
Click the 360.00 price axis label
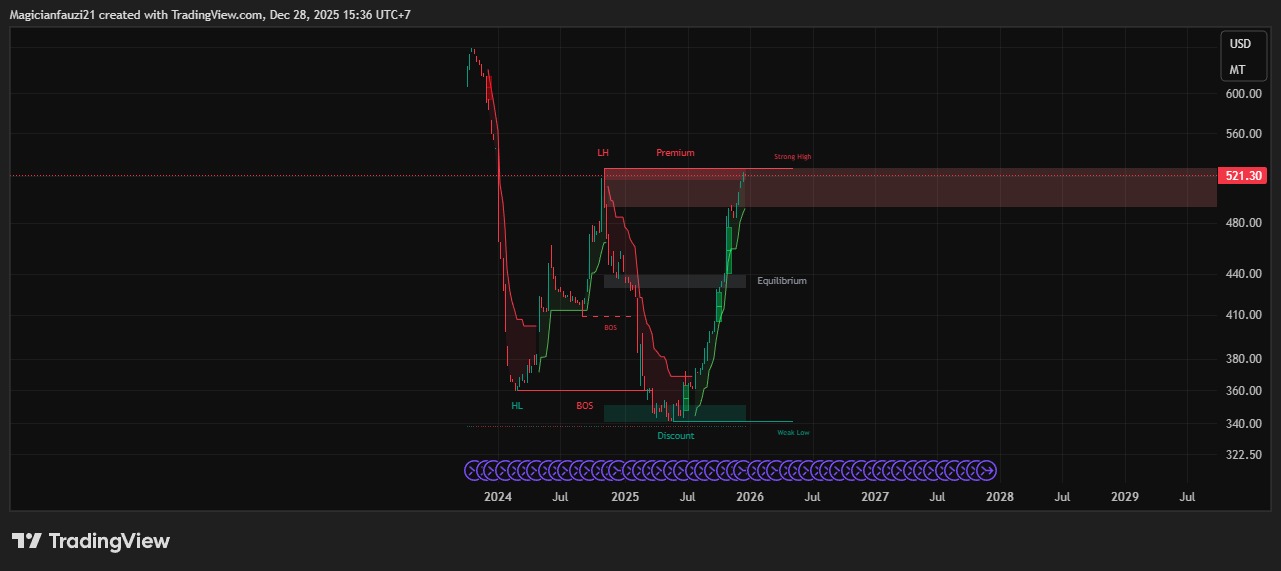pos(1242,391)
